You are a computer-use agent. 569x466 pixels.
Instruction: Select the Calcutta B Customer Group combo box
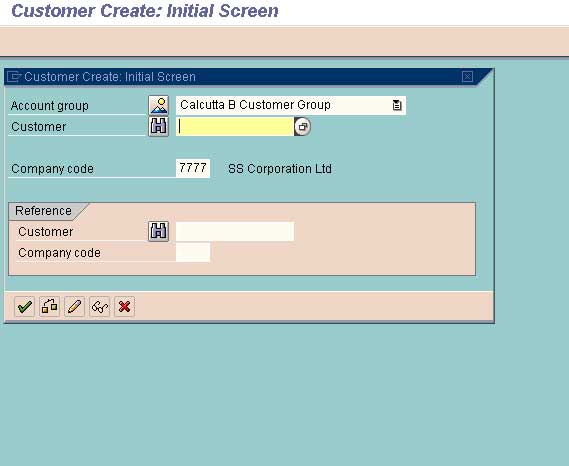pos(291,105)
